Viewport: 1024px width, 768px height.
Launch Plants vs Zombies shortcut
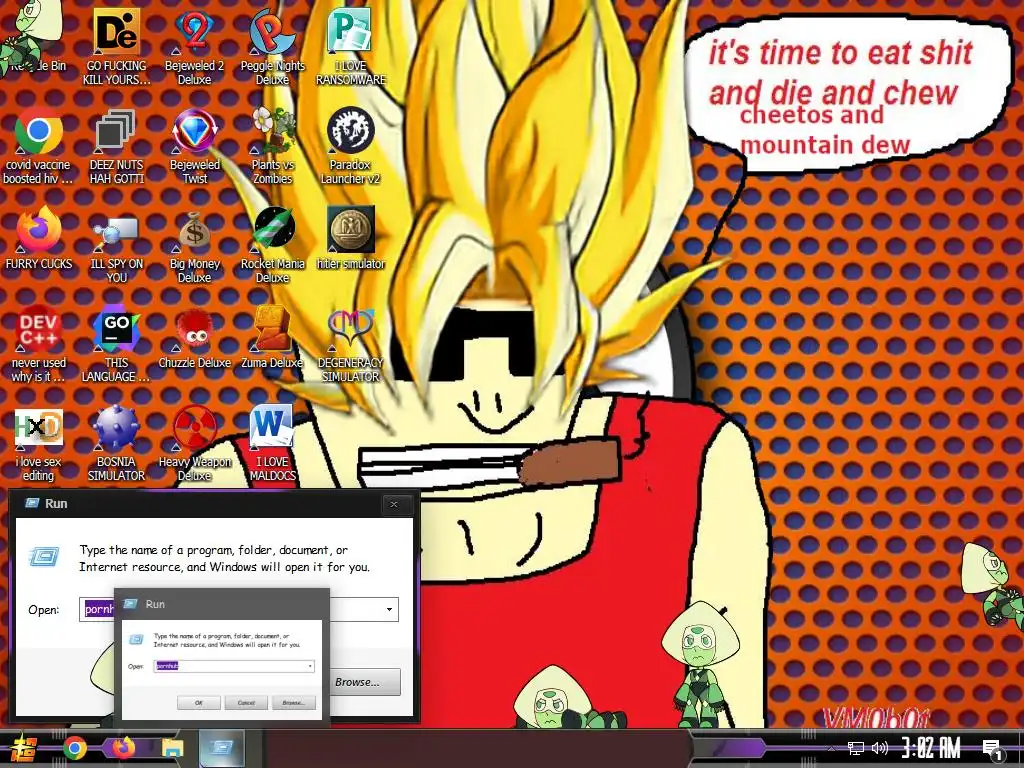[x=272, y=145]
